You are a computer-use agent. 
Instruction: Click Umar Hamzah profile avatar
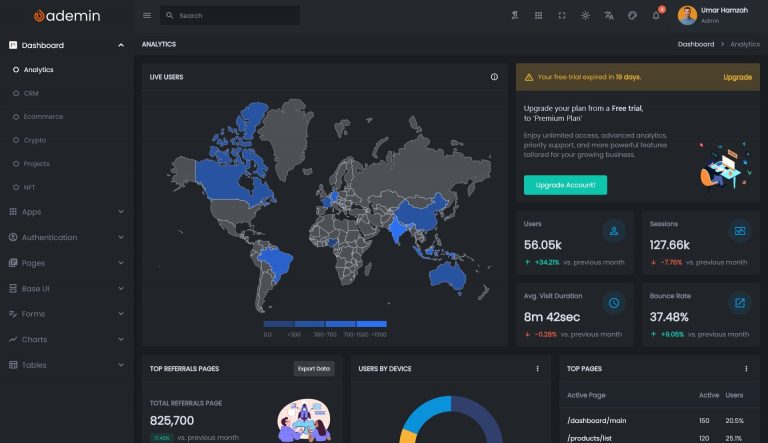687,16
